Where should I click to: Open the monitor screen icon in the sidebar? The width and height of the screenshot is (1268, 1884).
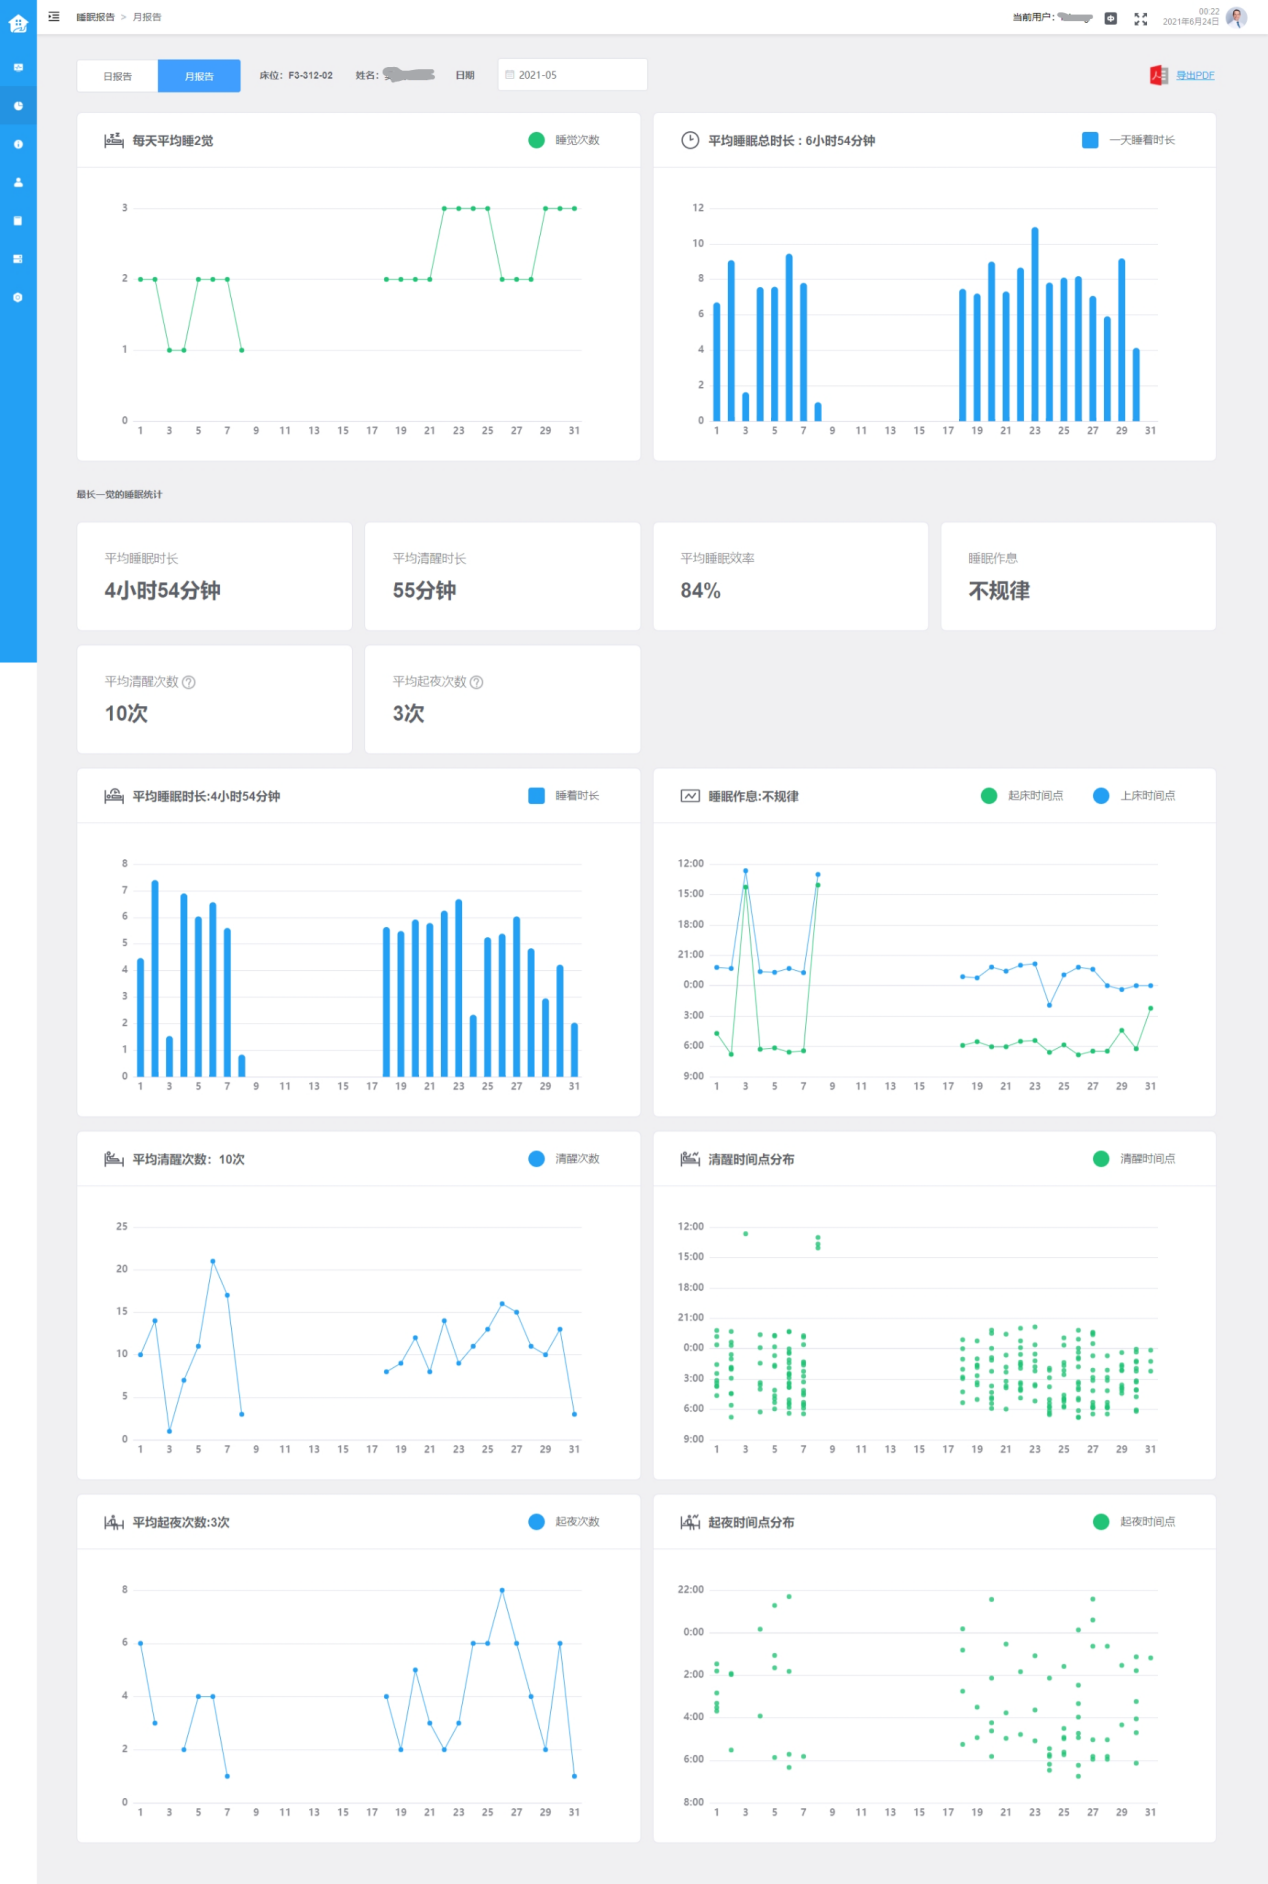[x=18, y=68]
